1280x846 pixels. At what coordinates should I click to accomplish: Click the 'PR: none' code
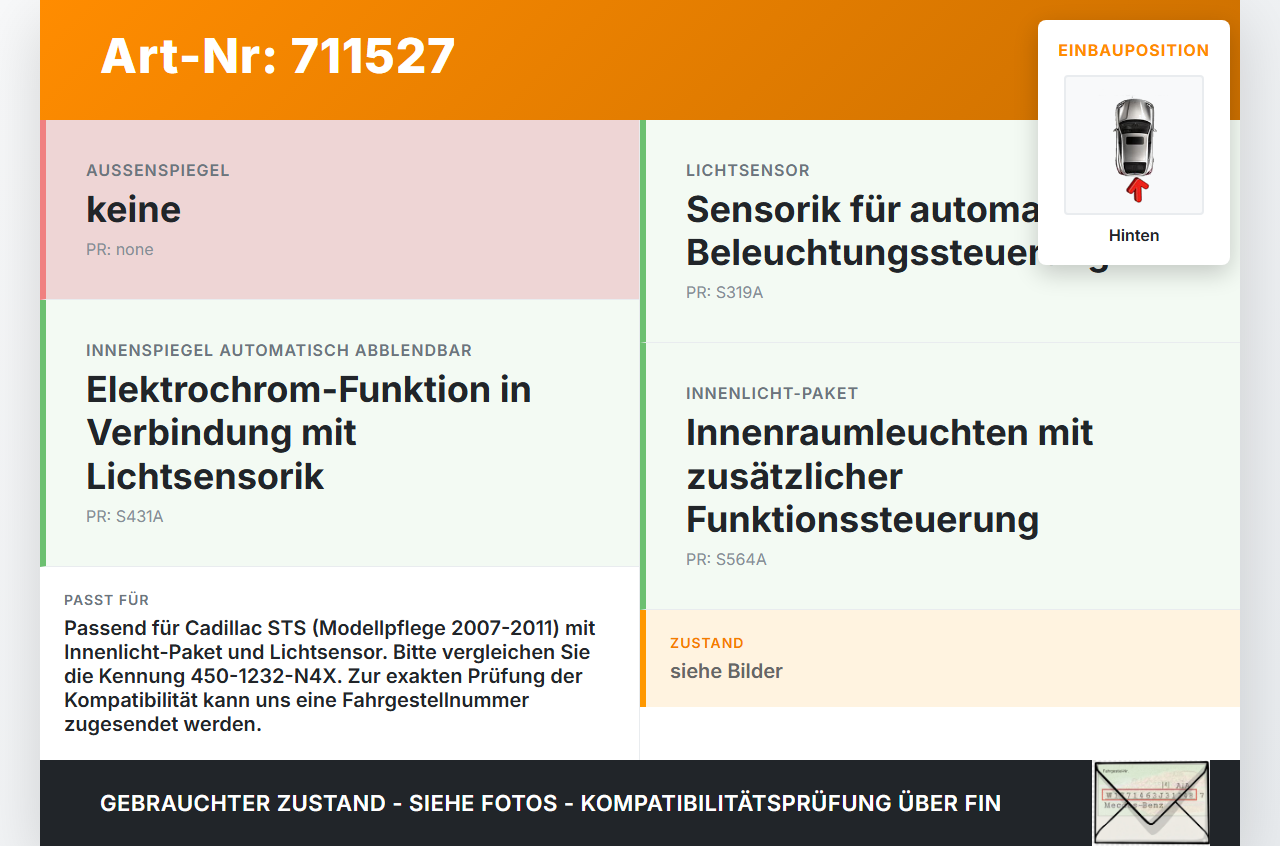coord(120,249)
